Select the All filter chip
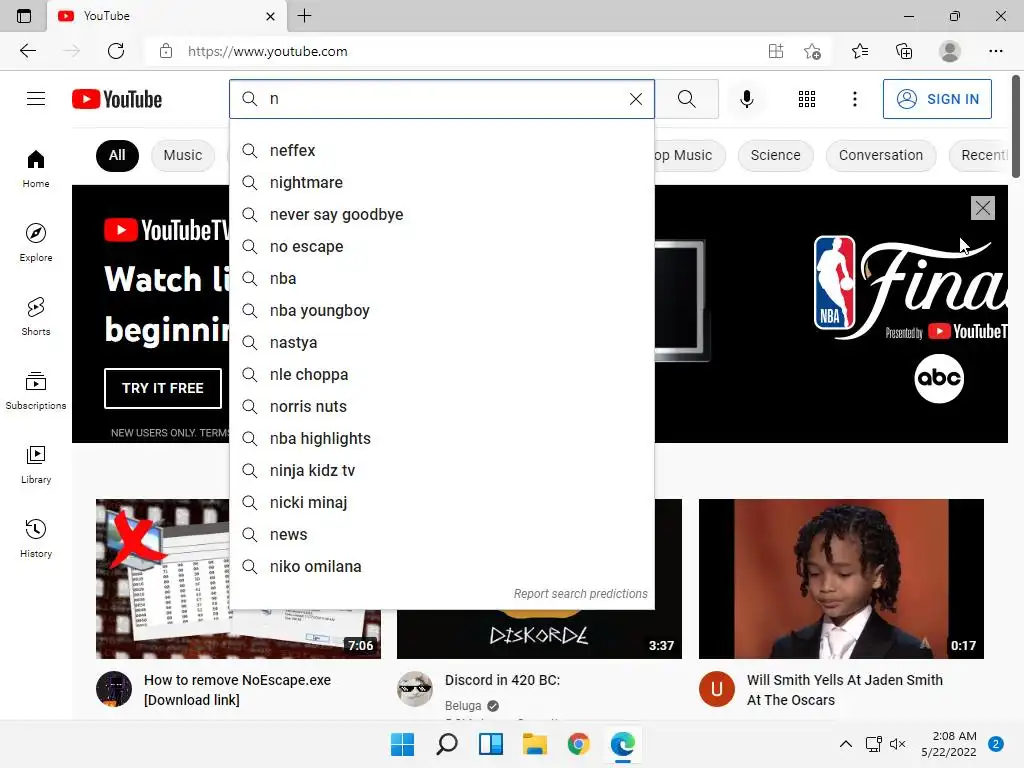Viewport: 1024px width, 768px height. click(x=117, y=155)
